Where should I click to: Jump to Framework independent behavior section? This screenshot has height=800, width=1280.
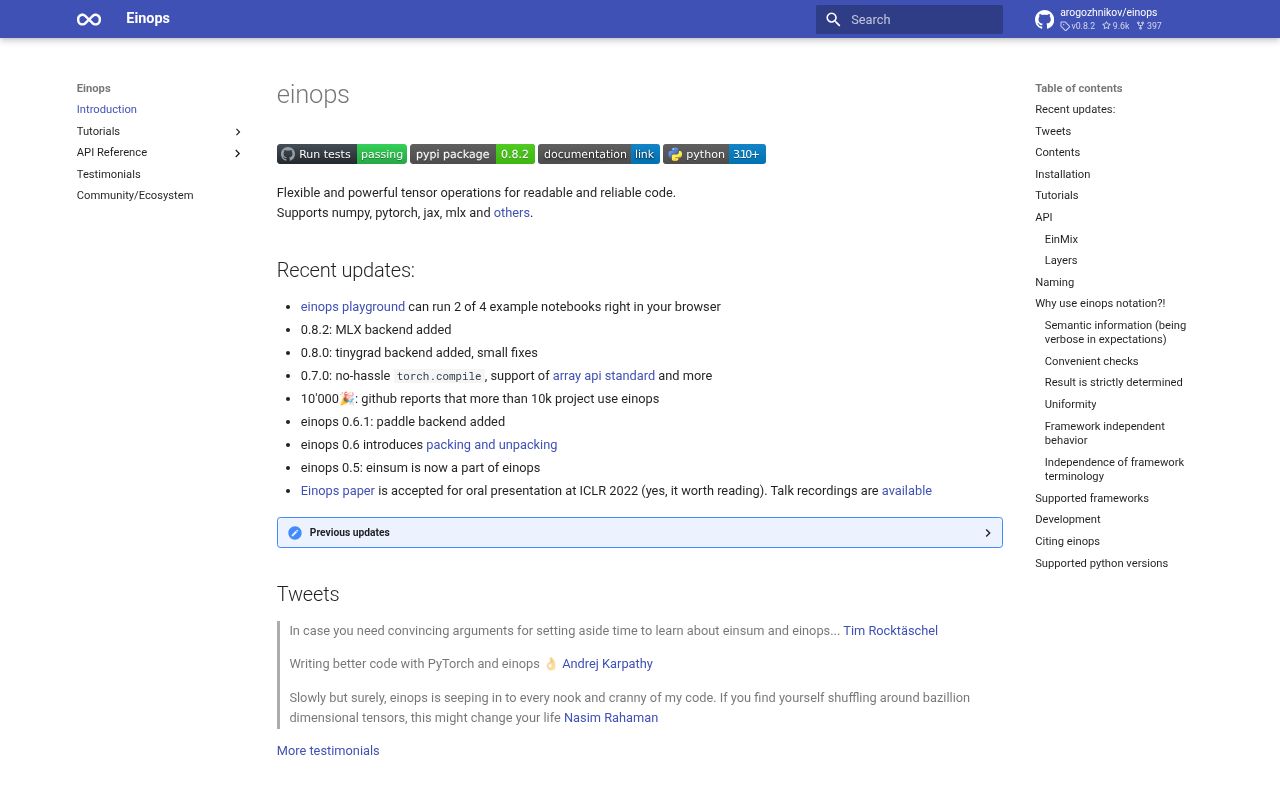pyautogui.click(x=1104, y=433)
